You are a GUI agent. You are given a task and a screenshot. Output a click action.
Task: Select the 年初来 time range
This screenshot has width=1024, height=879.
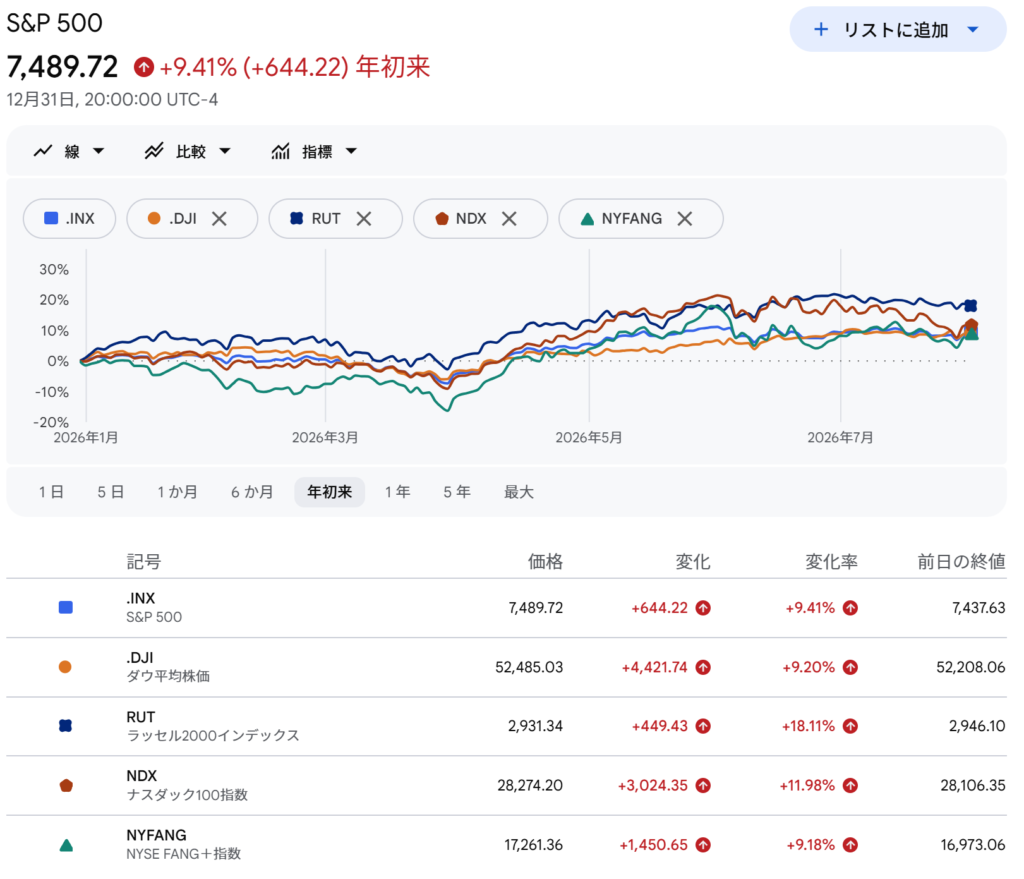[x=329, y=492]
